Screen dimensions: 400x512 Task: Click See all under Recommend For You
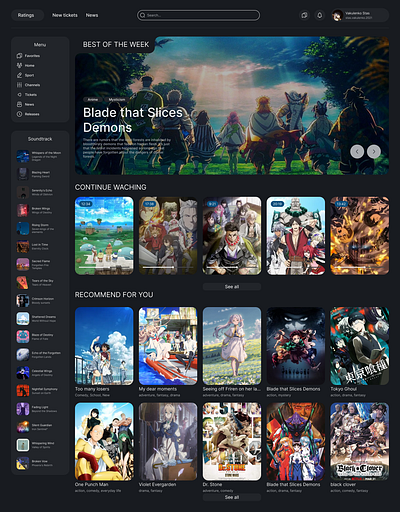coord(232,497)
